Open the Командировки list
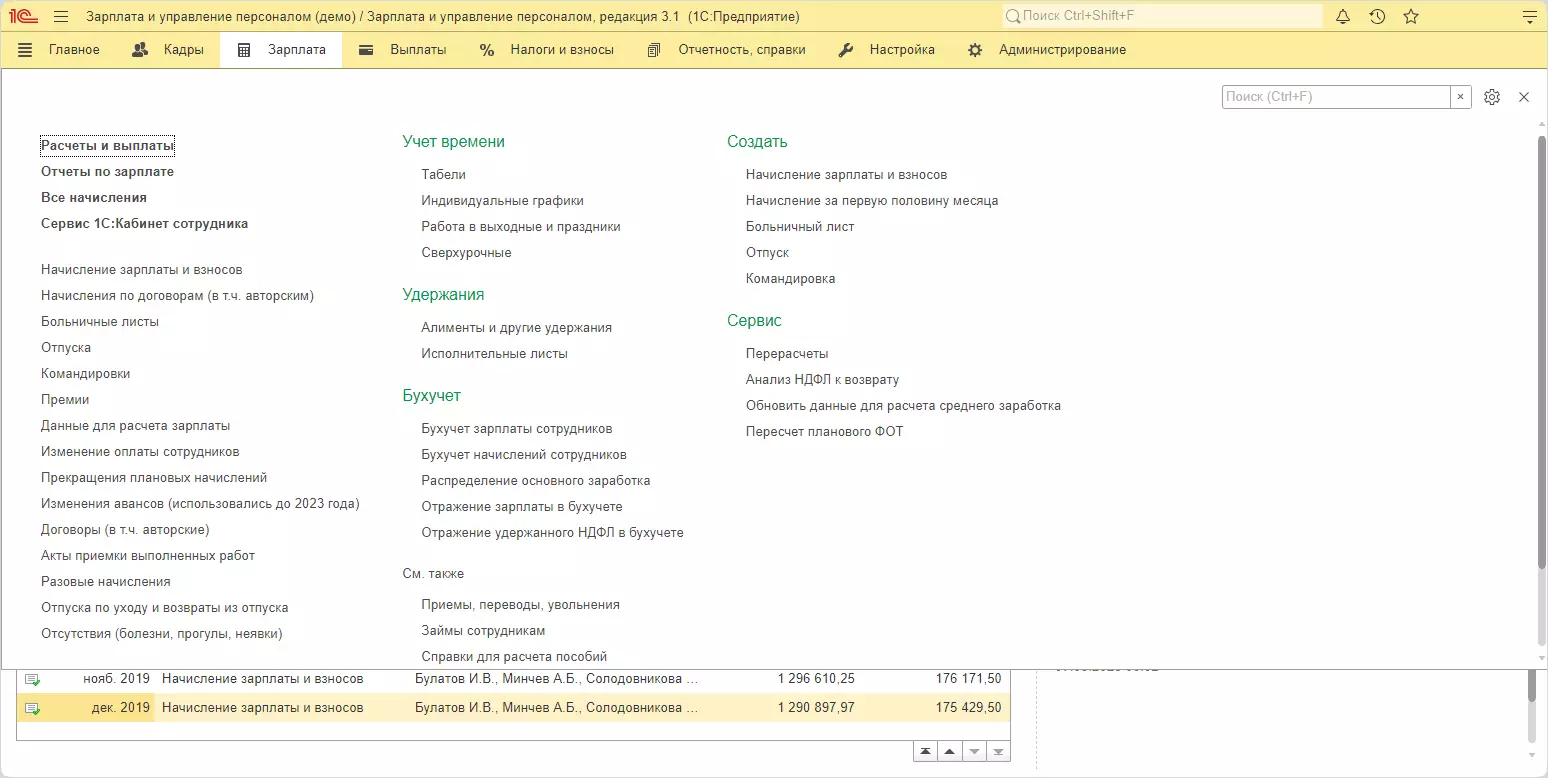The height and width of the screenshot is (778, 1548). (85, 374)
